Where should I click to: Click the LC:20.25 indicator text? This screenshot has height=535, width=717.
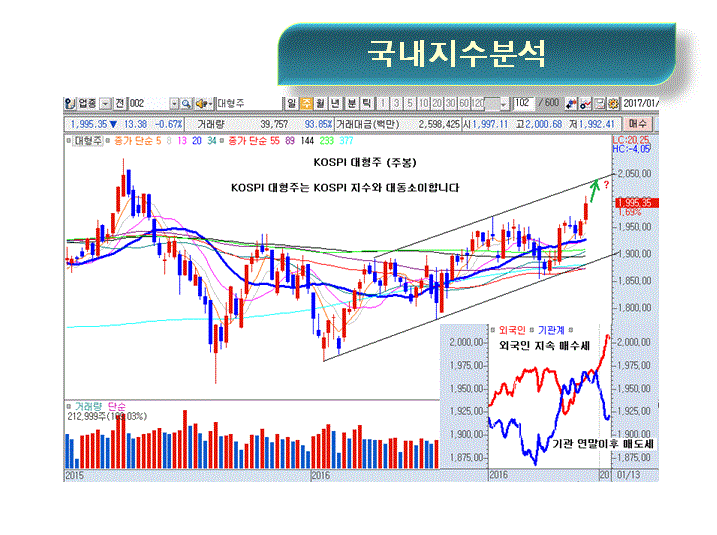631,140
